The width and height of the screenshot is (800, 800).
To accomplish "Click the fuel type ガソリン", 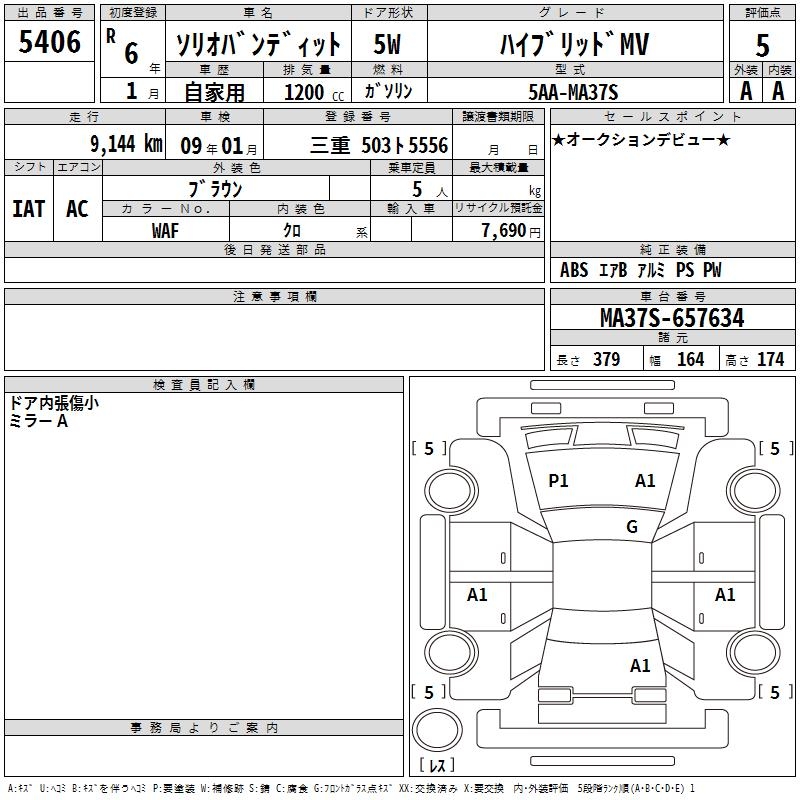I will coord(388,91).
